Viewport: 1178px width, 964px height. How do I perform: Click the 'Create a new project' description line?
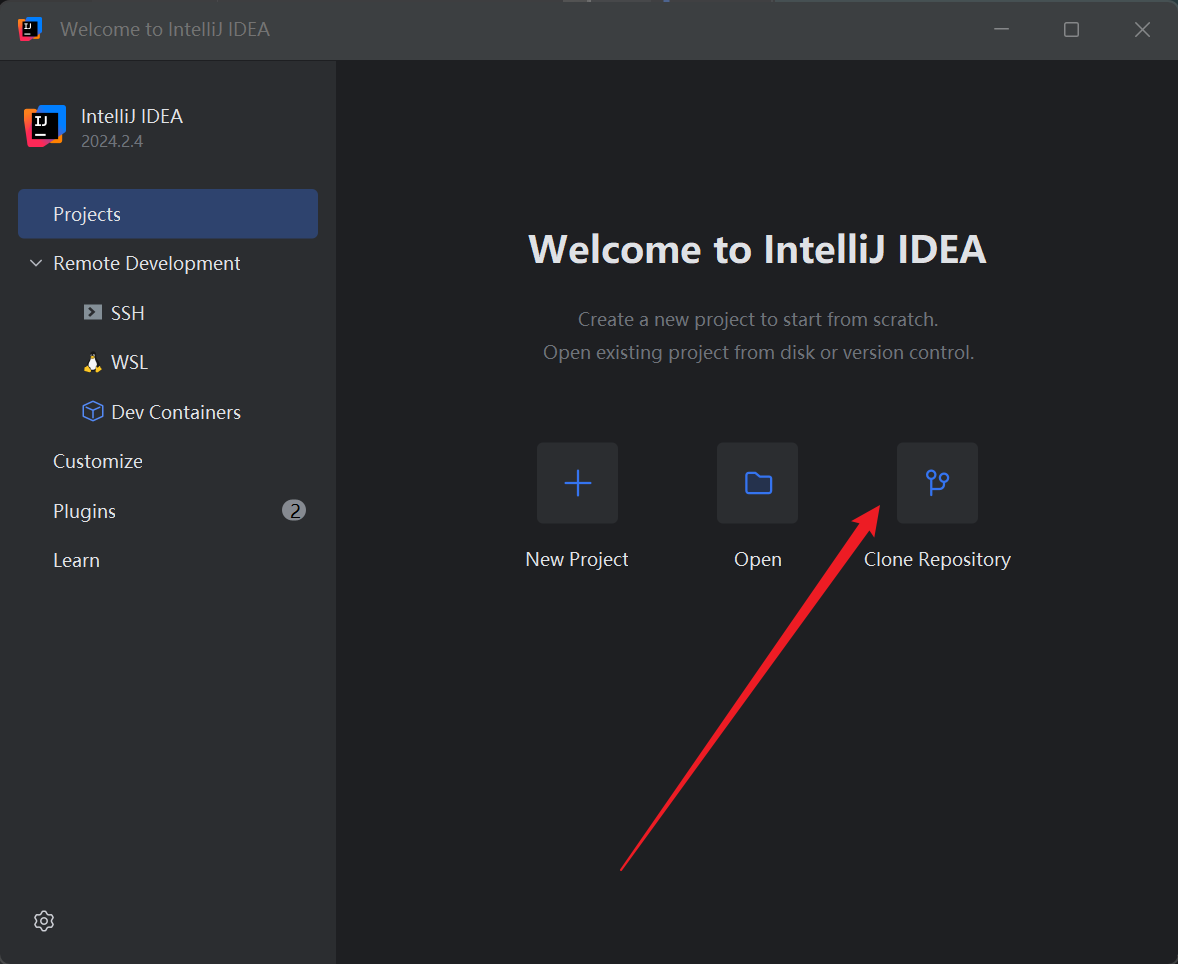click(x=757, y=320)
